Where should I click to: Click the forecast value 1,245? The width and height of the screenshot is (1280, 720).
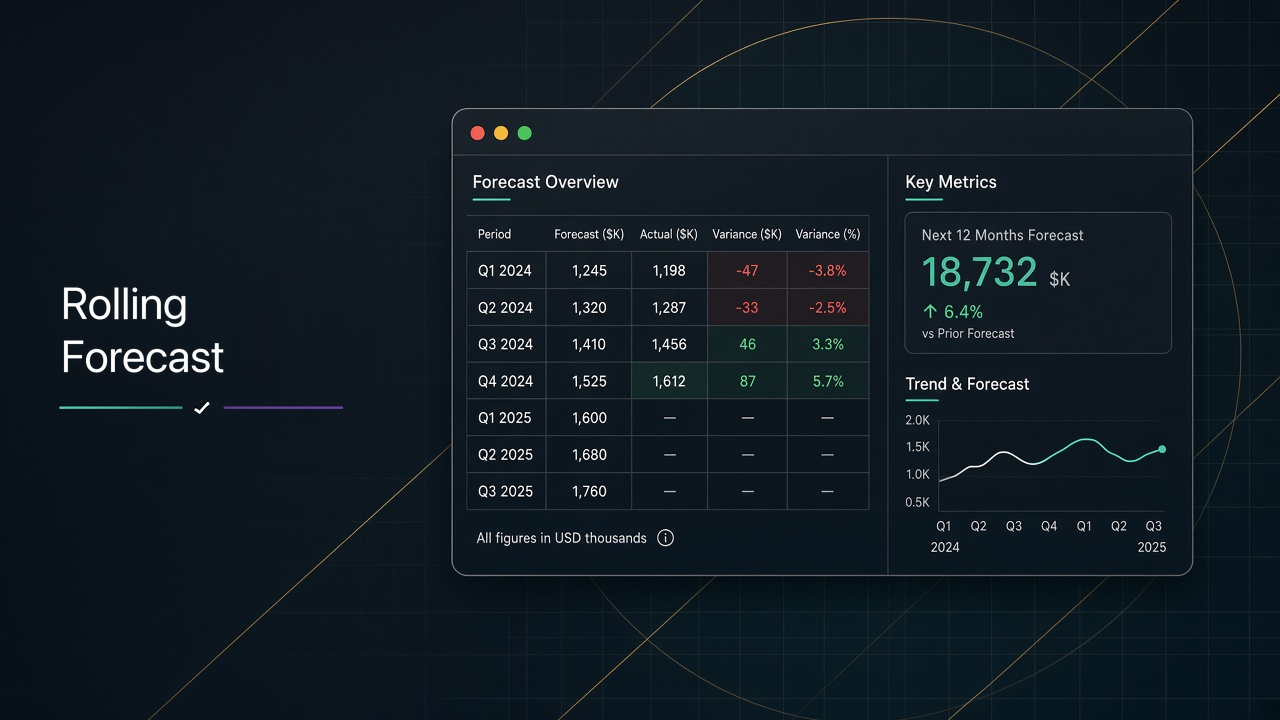pyautogui.click(x=590, y=270)
